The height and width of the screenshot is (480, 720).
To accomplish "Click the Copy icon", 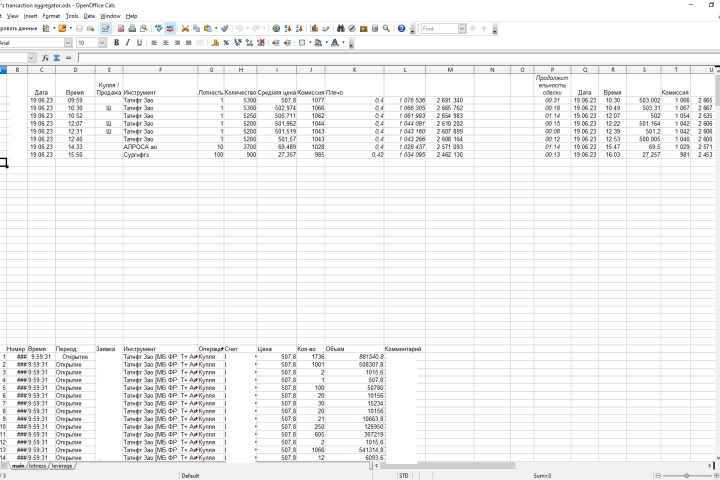I will pyautogui.click(x=197, y=28).
